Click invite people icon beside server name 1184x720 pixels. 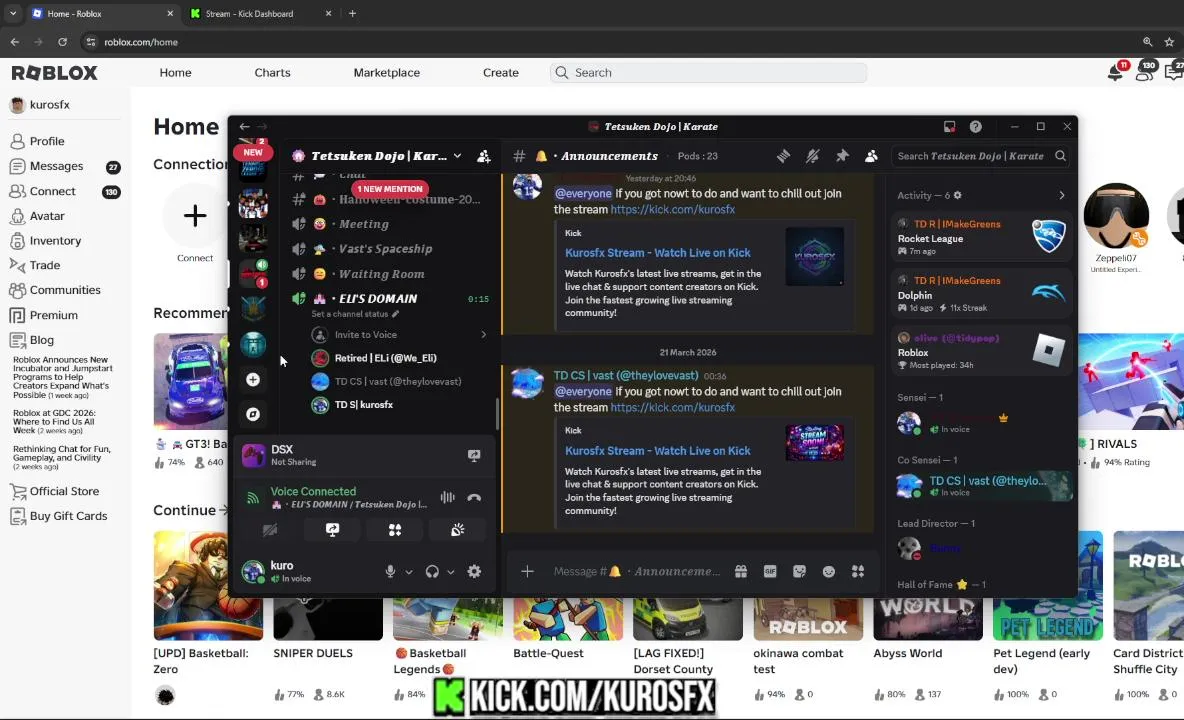pos(483,156)
